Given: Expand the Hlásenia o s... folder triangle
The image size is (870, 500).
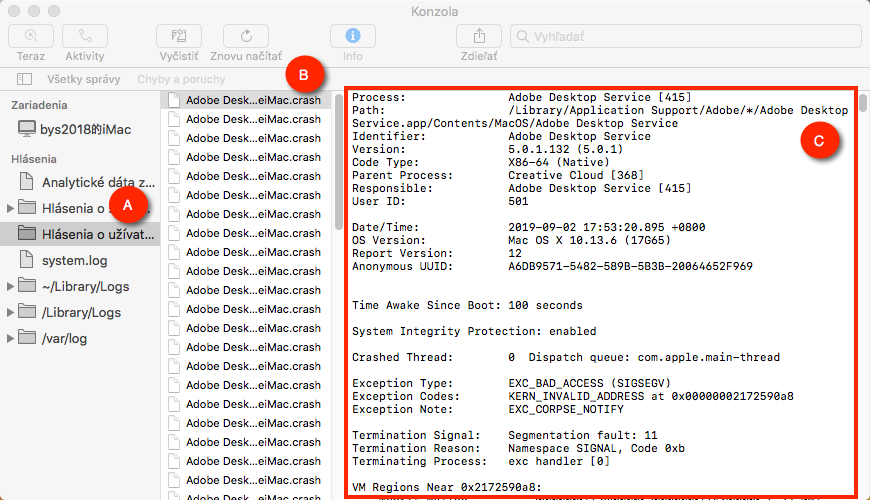Looking at the screenshot, I should (x=10, y=208).
